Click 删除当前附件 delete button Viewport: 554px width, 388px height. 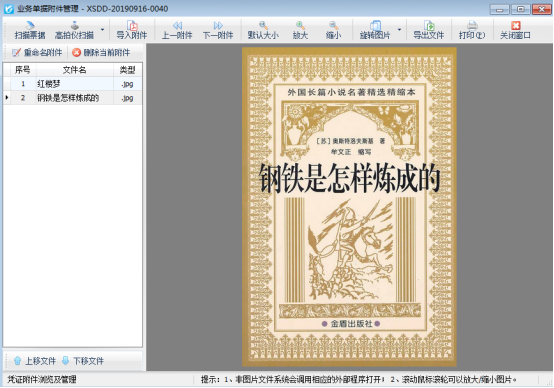[x=101, y=53]
